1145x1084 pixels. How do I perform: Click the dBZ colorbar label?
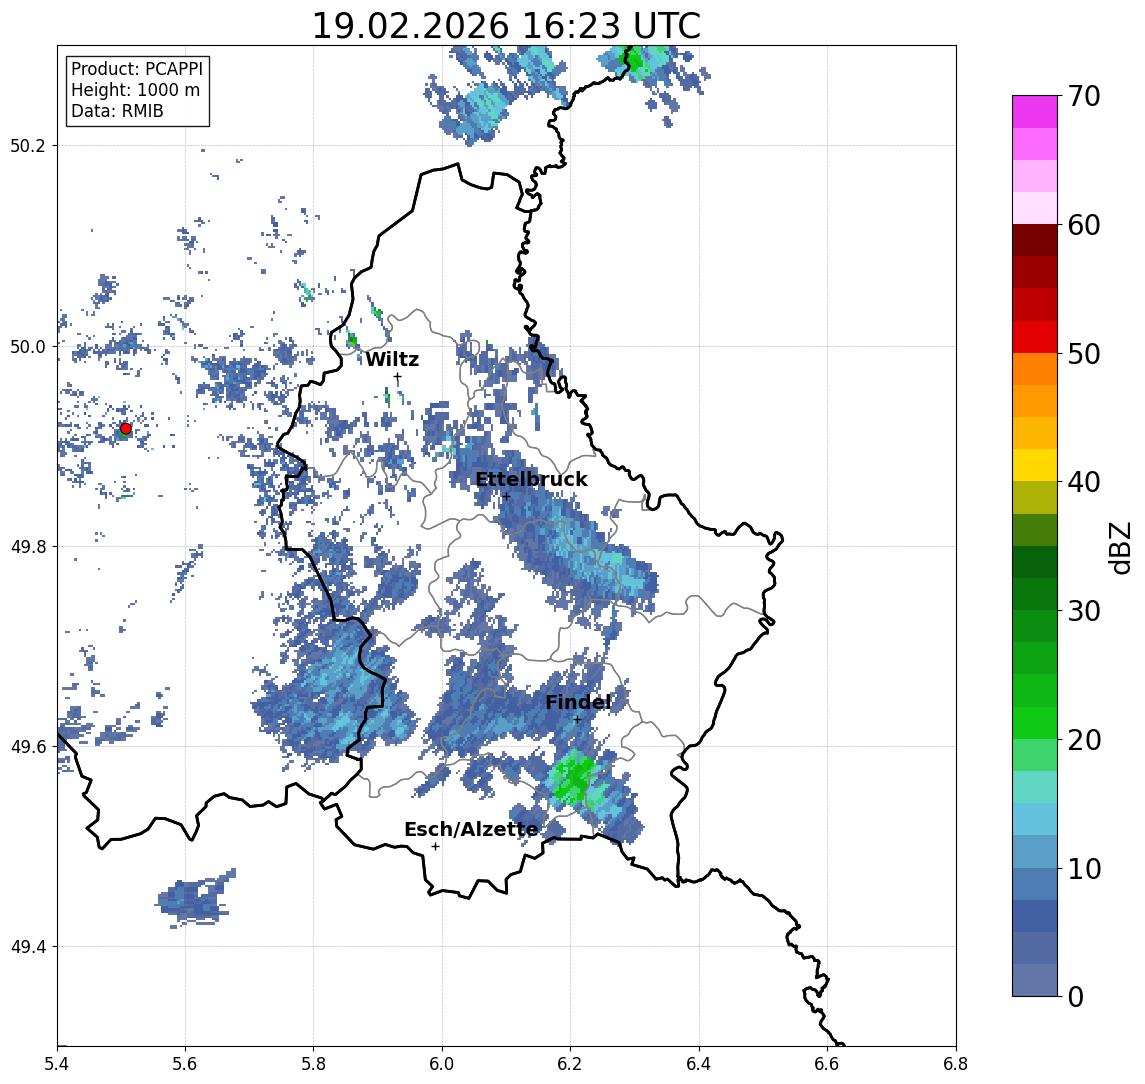1121,548
